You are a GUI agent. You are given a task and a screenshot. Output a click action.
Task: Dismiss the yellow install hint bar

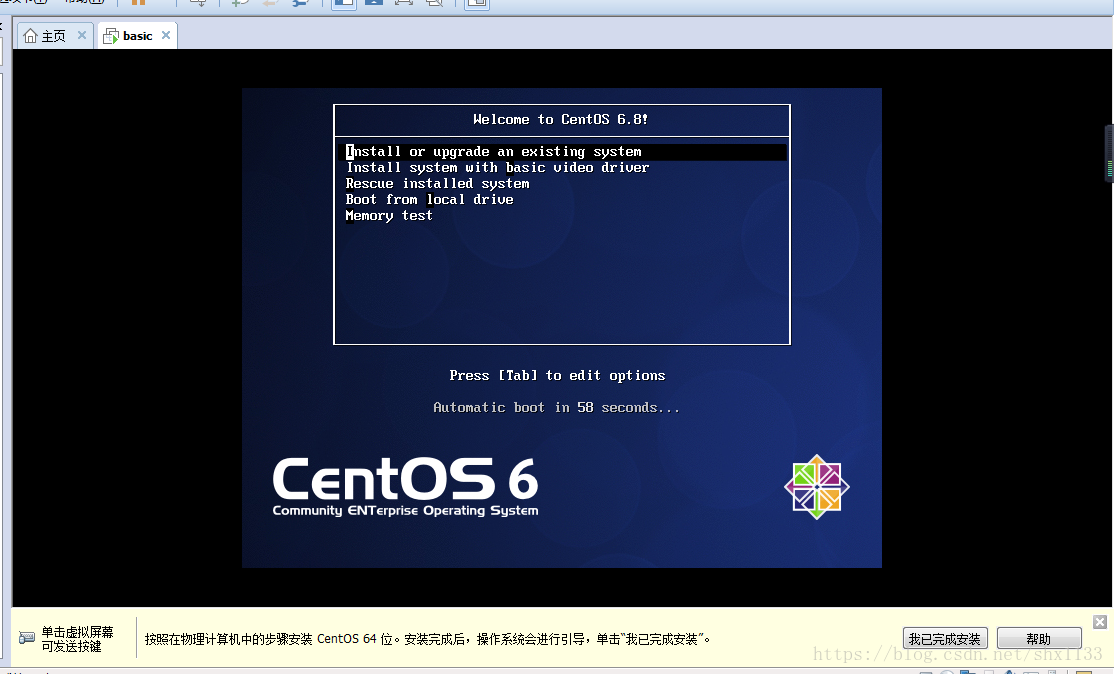[1100, 622]
